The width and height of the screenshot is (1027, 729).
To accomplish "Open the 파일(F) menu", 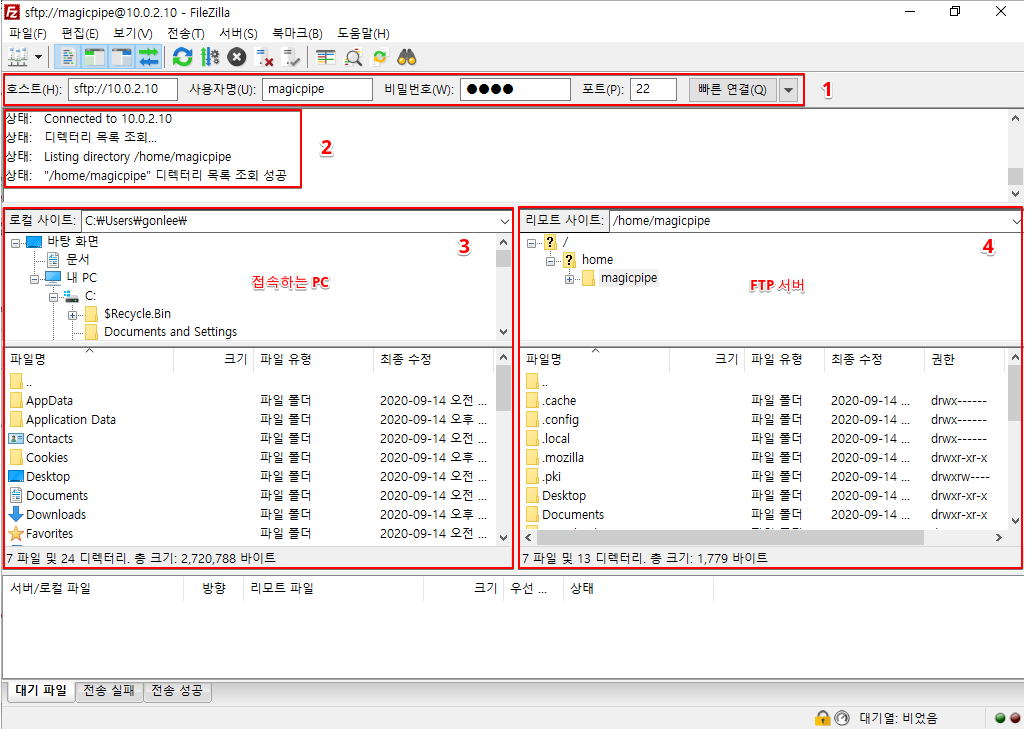I will 28,33.
